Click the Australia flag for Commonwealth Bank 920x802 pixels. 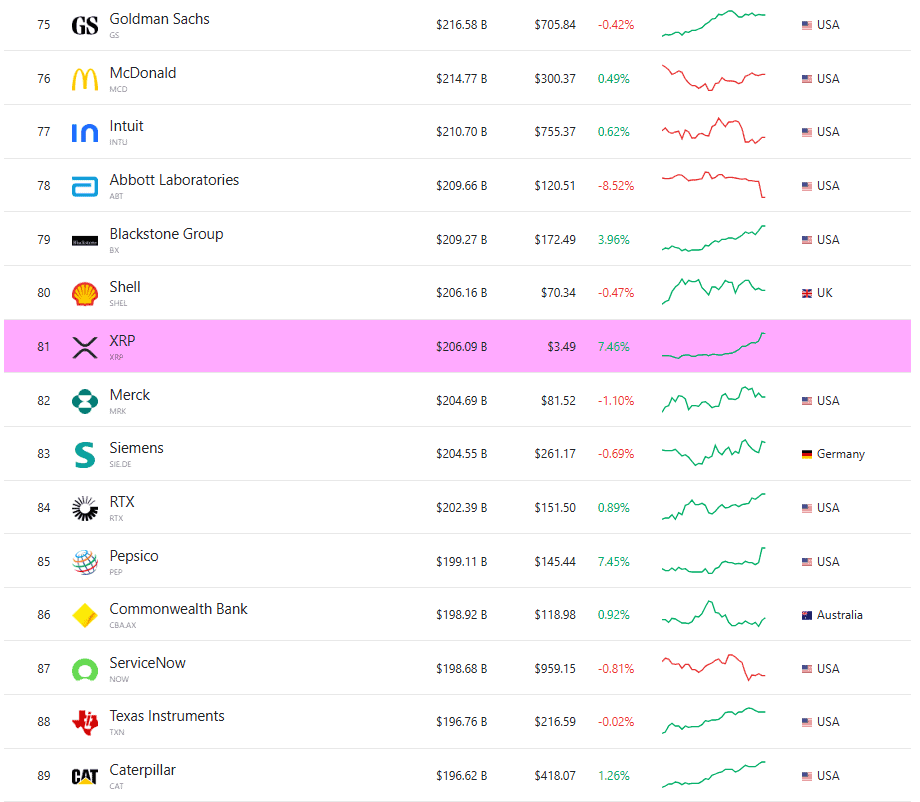pyautogui.click(x=807, y=615)
